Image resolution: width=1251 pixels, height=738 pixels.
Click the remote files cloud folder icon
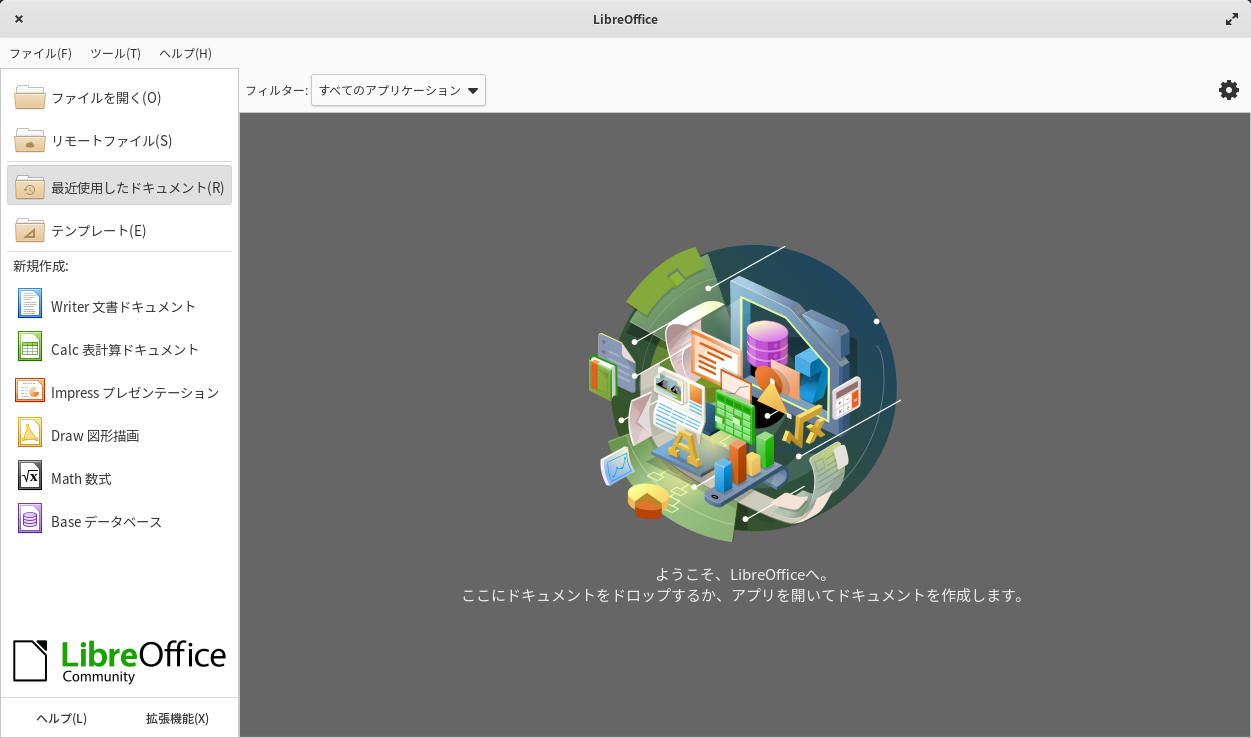30,140
